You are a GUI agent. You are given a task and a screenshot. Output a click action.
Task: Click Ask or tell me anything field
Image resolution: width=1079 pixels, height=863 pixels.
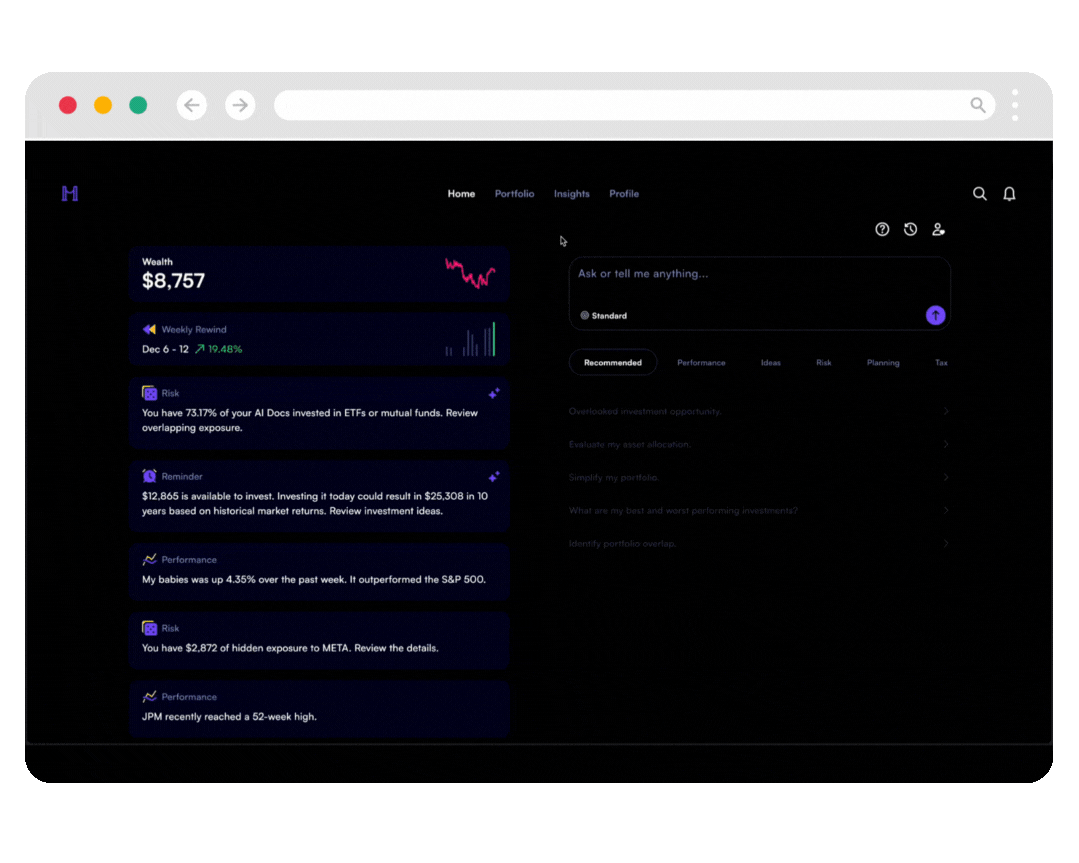pos(759,294)
